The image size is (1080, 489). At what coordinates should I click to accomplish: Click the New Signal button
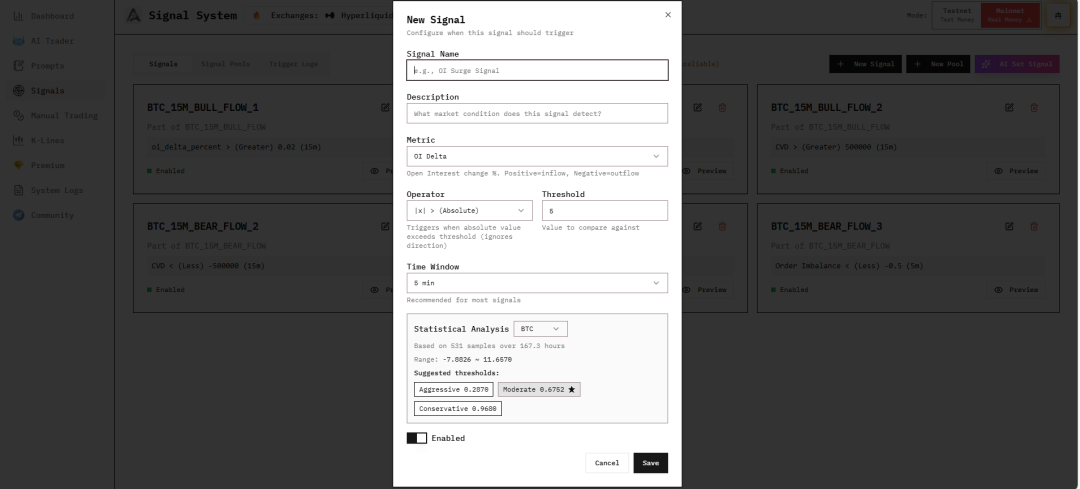(865, 64)
